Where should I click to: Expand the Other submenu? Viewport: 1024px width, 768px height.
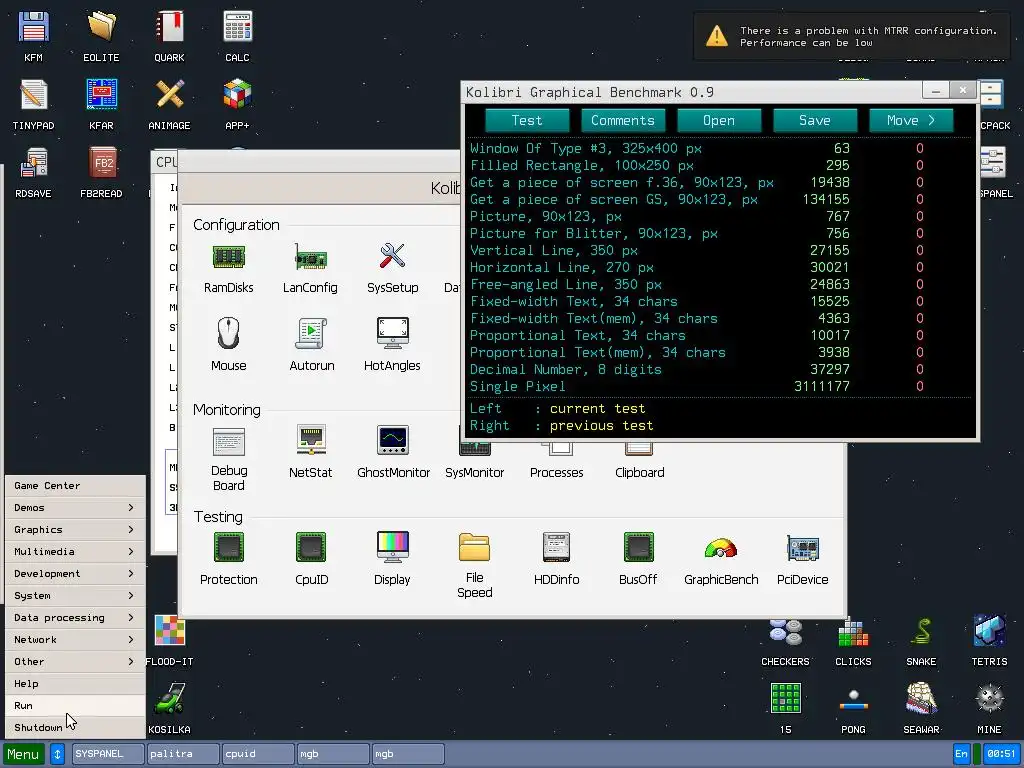click(75, 662)
